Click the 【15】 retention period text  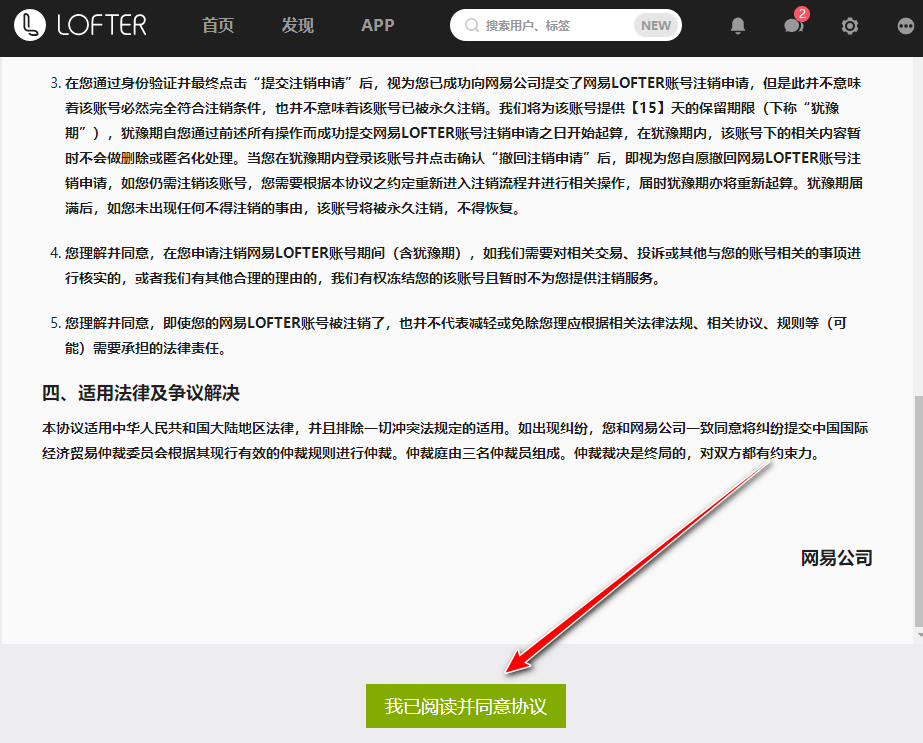pyautogui.click(x=648, y=108)
